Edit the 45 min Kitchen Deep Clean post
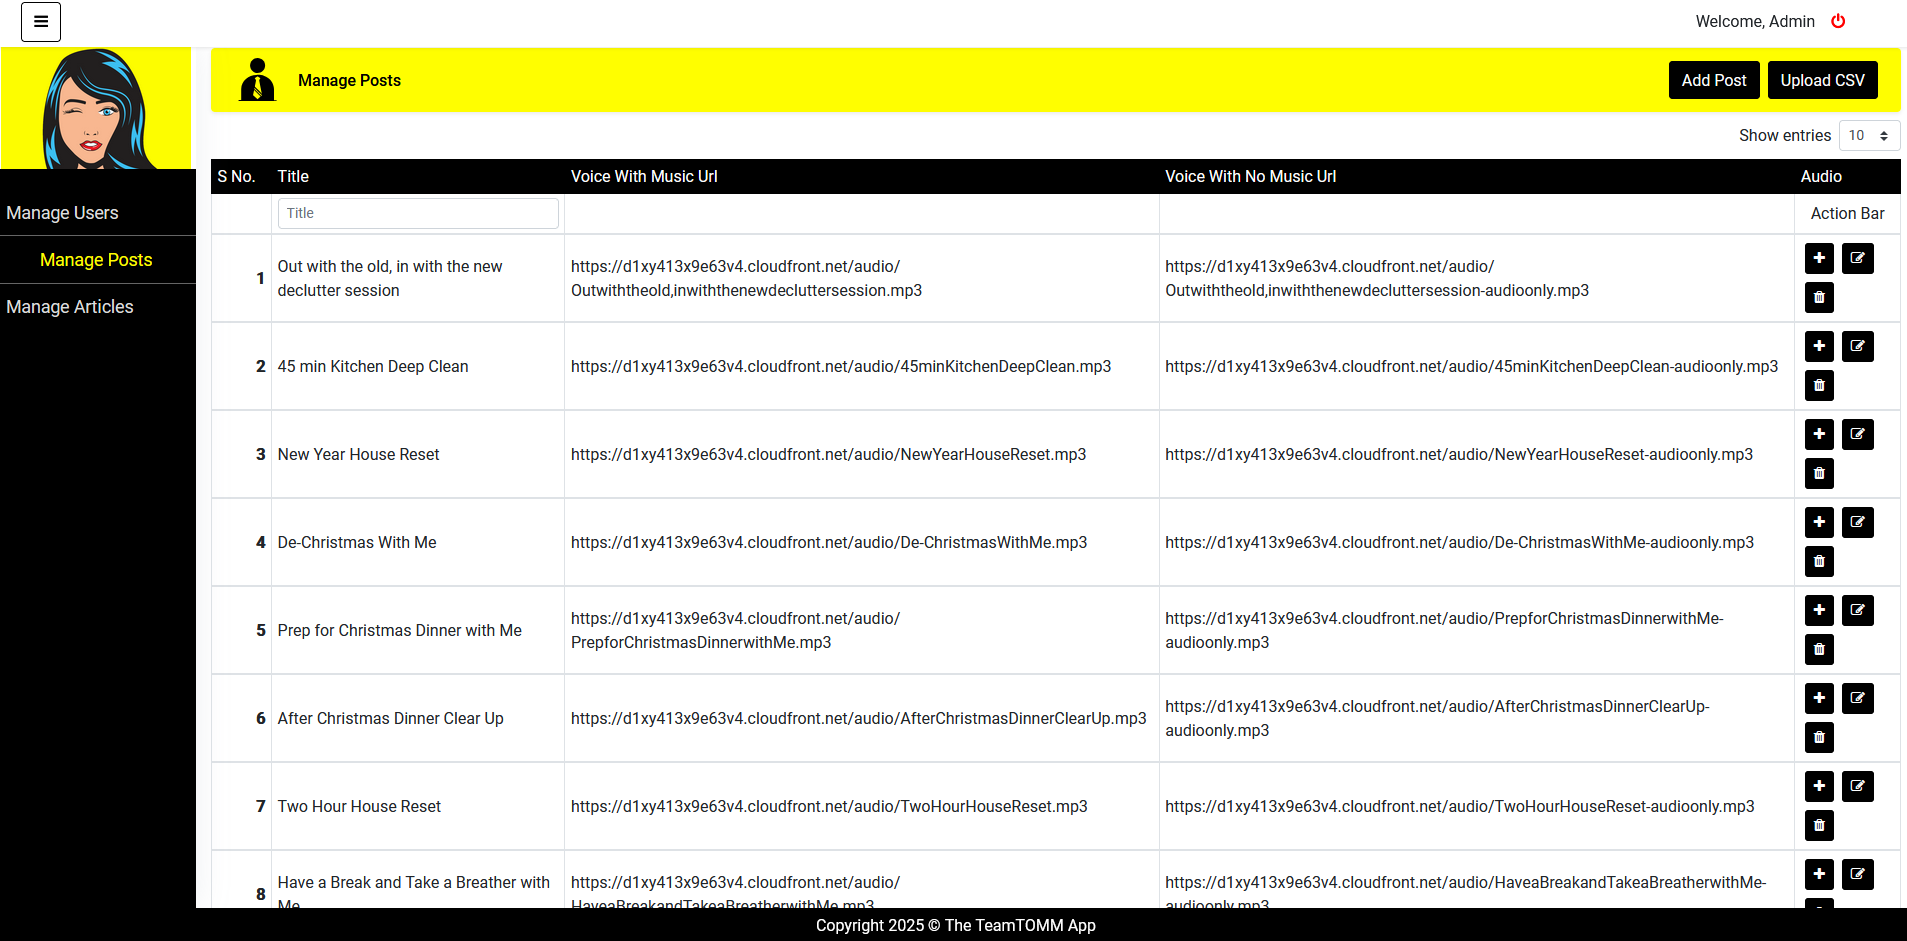The width and height of the screenshot is (1907, 941). pyautogui.click(x=1857, y=346)
